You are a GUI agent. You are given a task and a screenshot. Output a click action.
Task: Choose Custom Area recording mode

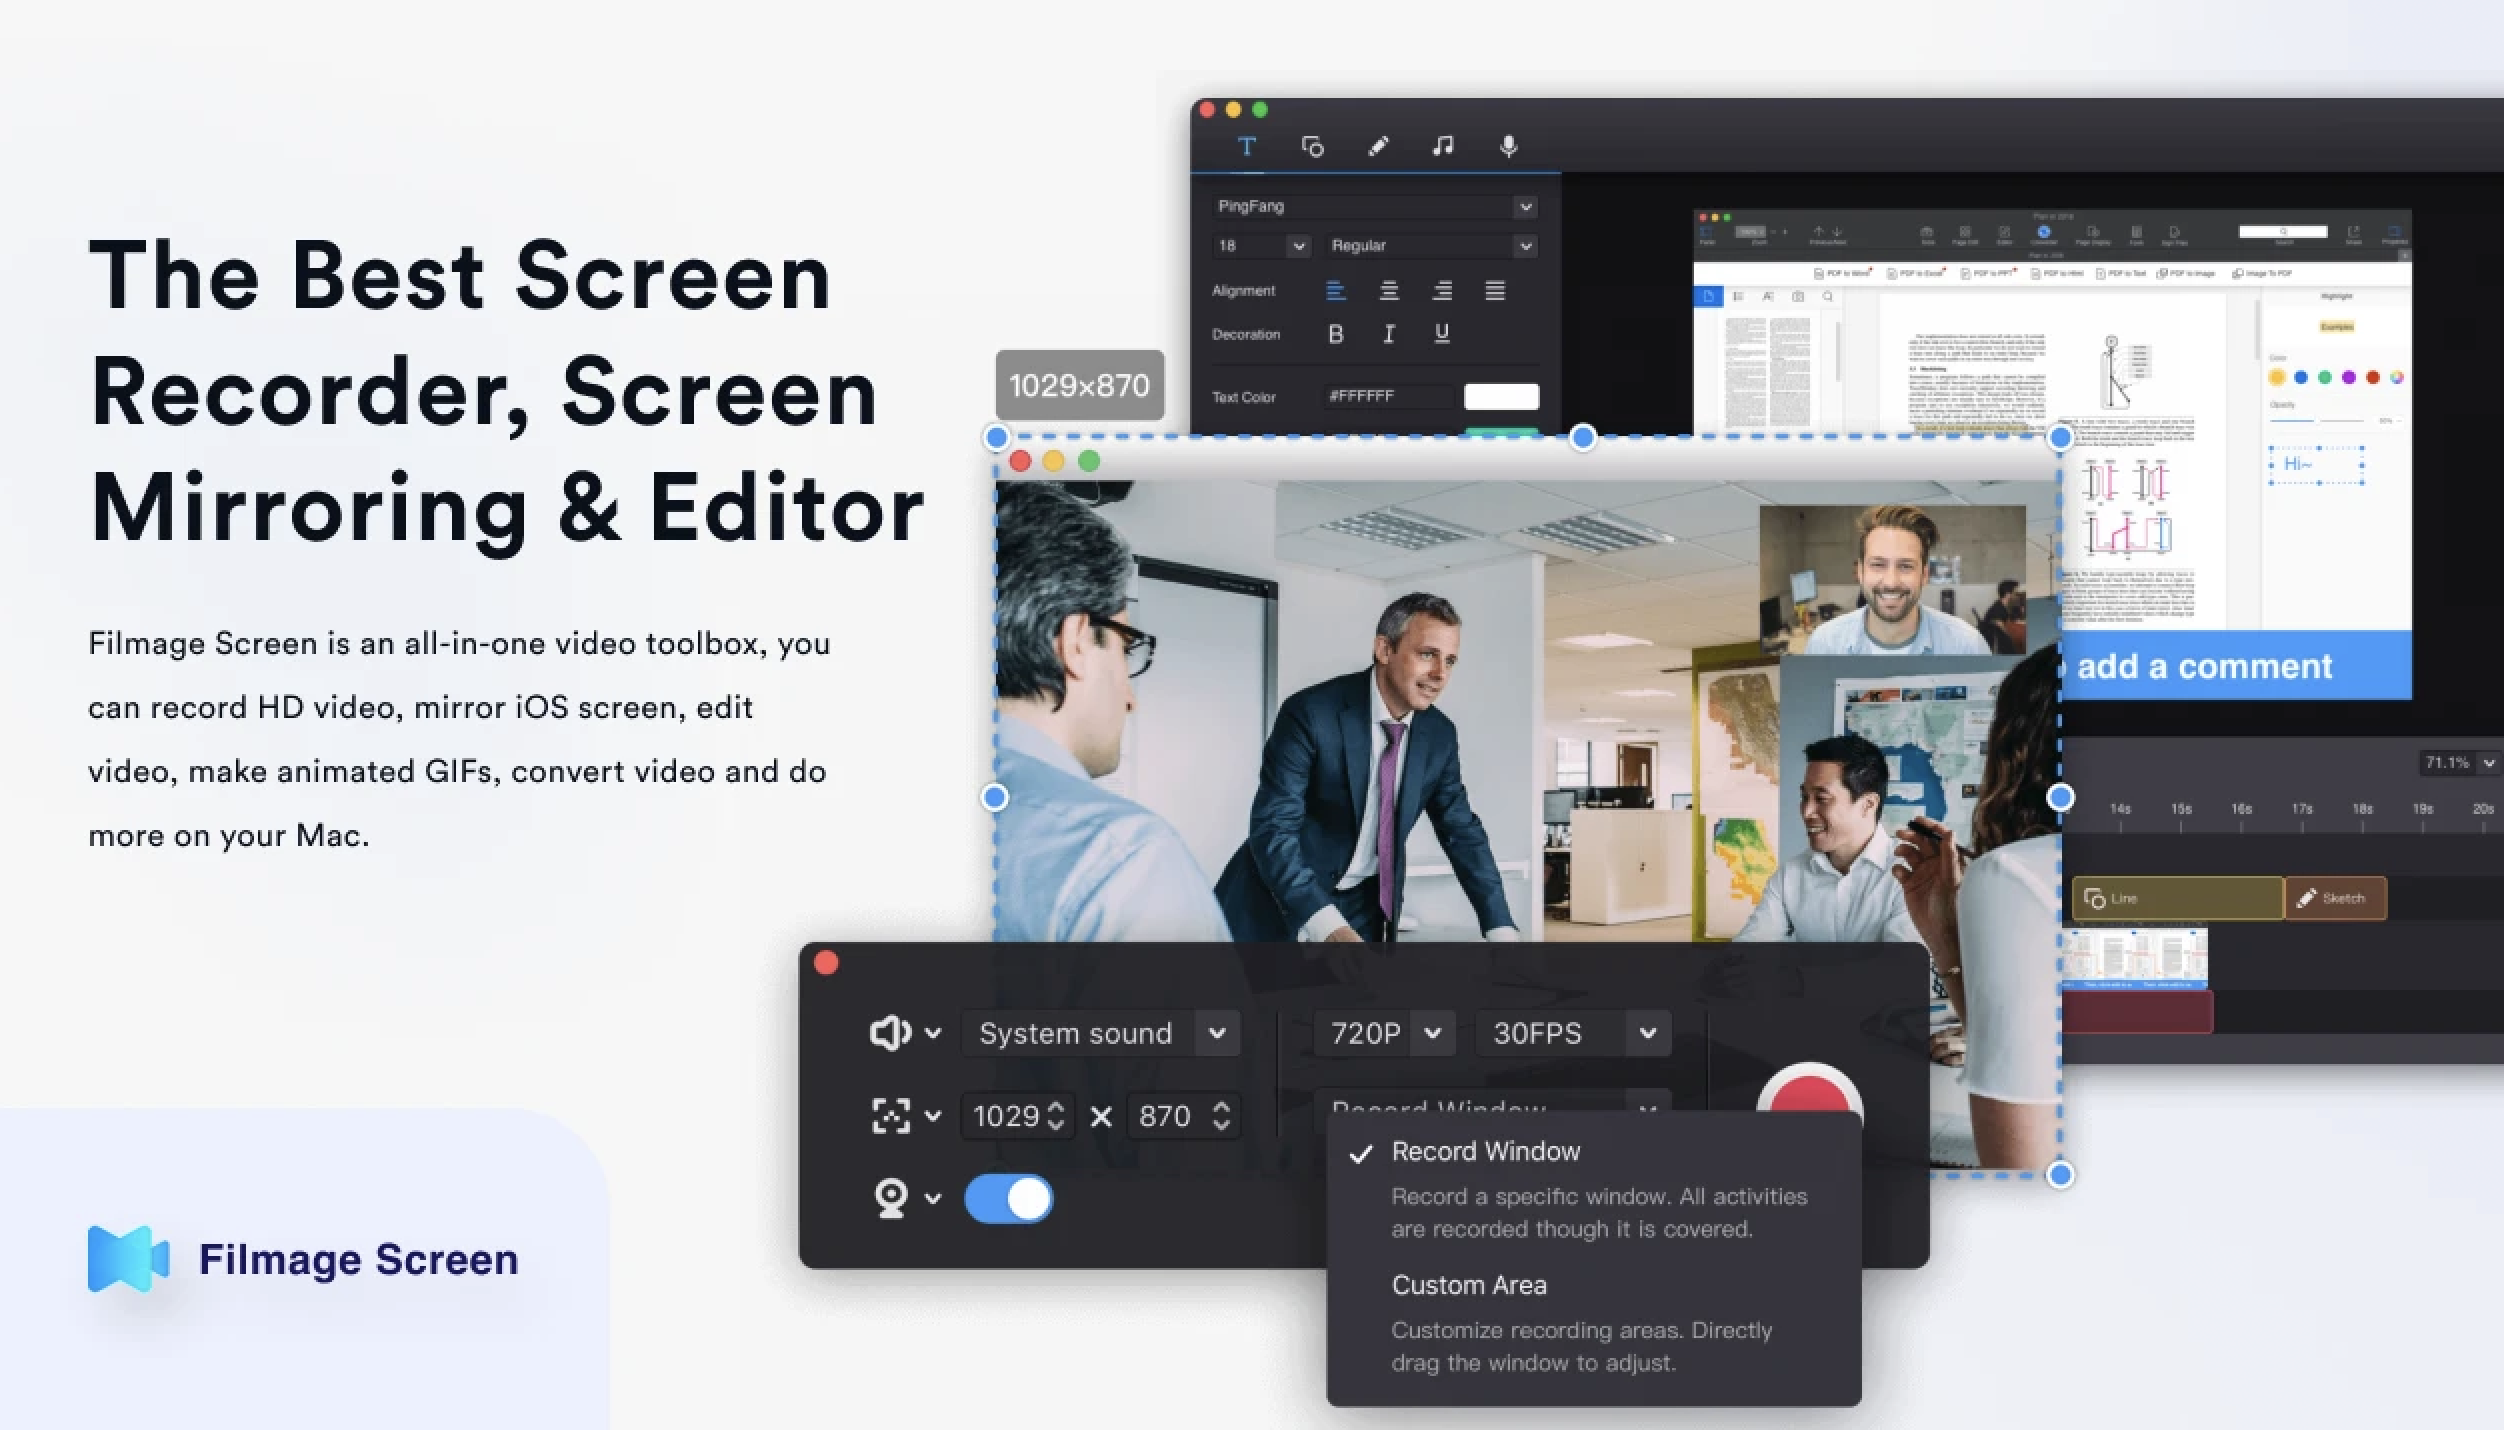point(1468,1285)
